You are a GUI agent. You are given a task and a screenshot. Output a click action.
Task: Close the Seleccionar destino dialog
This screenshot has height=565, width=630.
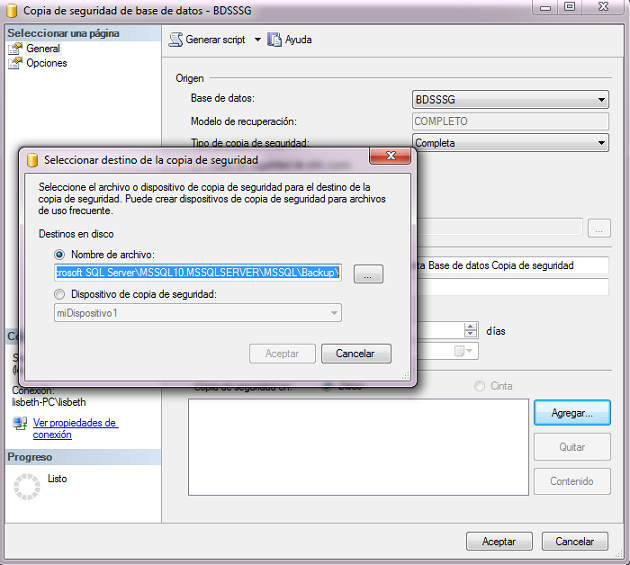tap(391, 158)
